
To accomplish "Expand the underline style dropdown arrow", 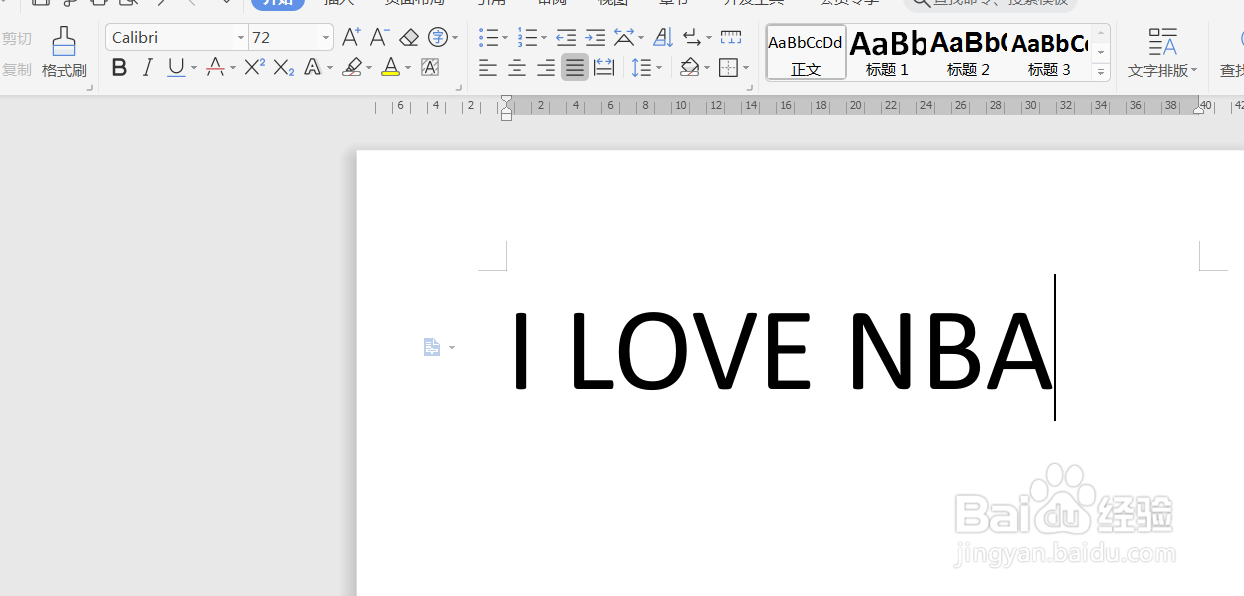I will (x=194, y=69).
